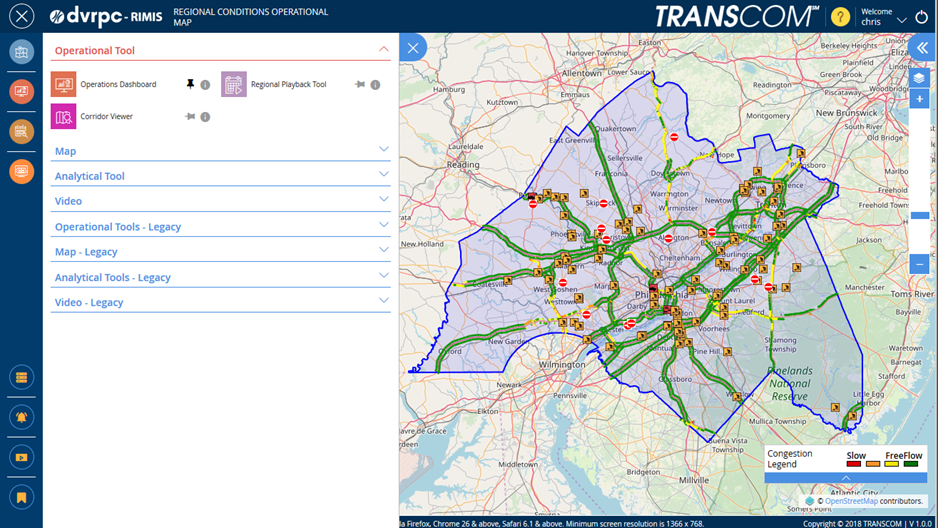Viewport: 938px width, 528px height.
Task: Open the Corridor Viewer link
Action: pos(106,117)
